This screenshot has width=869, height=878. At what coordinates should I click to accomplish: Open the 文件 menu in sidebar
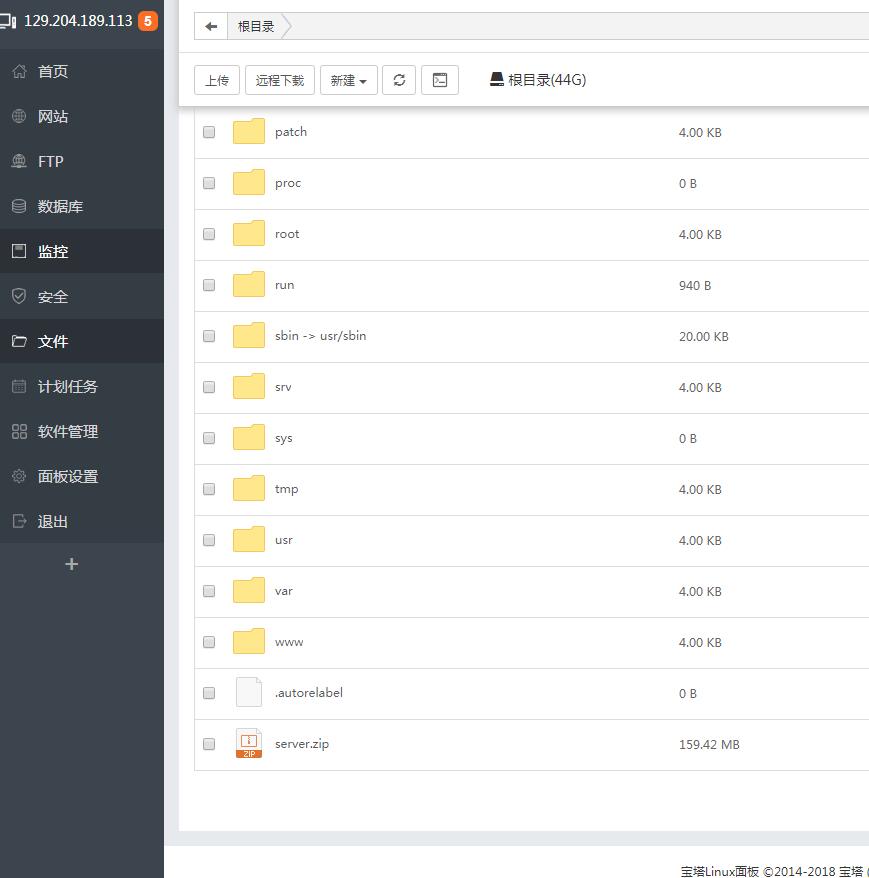(x=53, y=341)
